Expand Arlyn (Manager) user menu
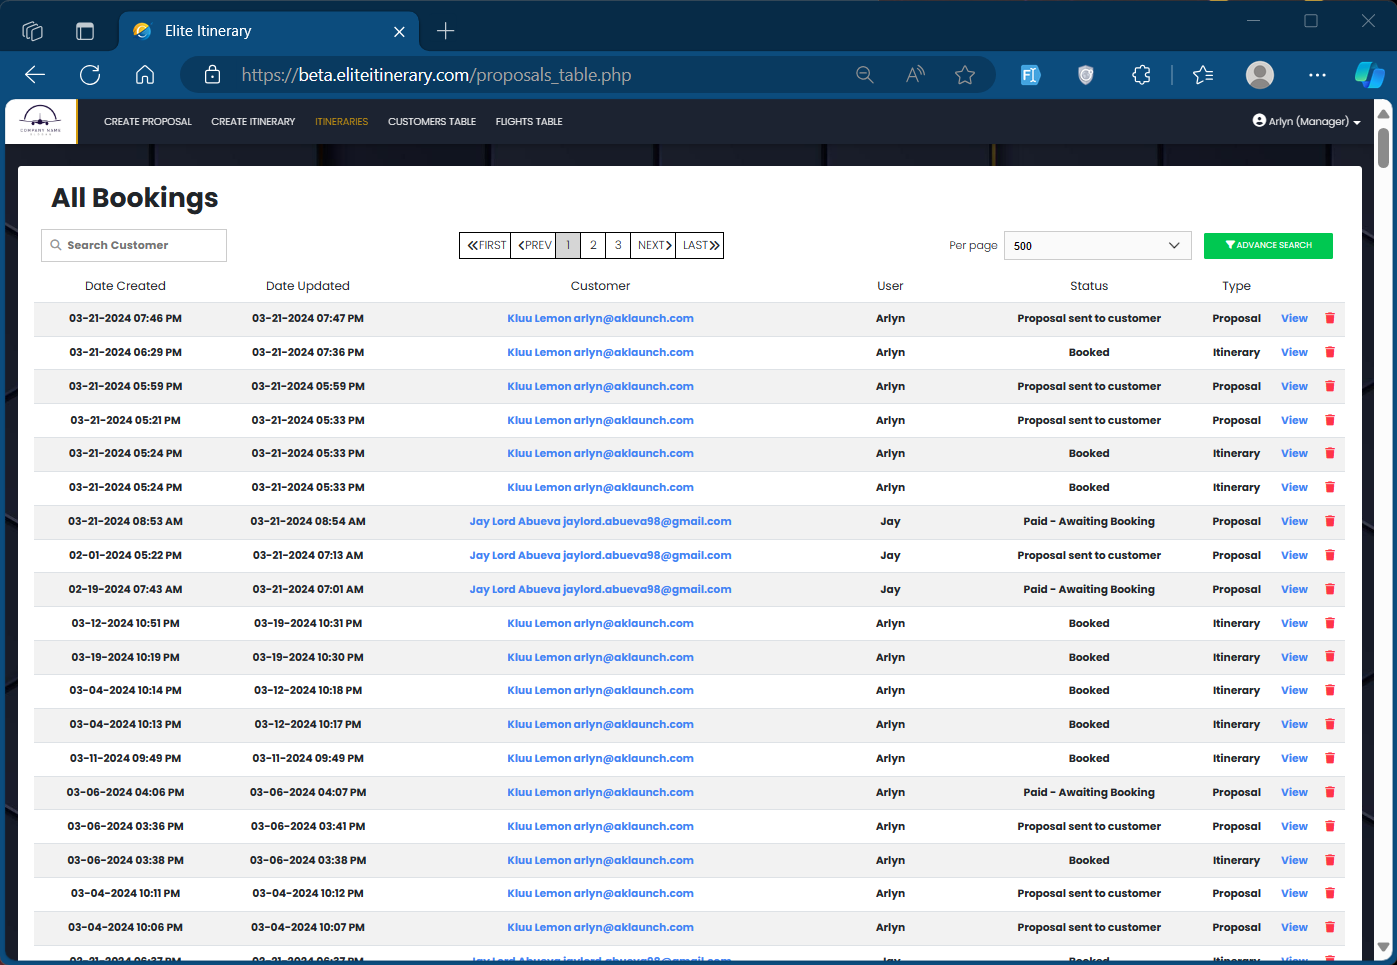Screen dimensions: 1397x965 pyautogui.click(x=1306, y=121)
